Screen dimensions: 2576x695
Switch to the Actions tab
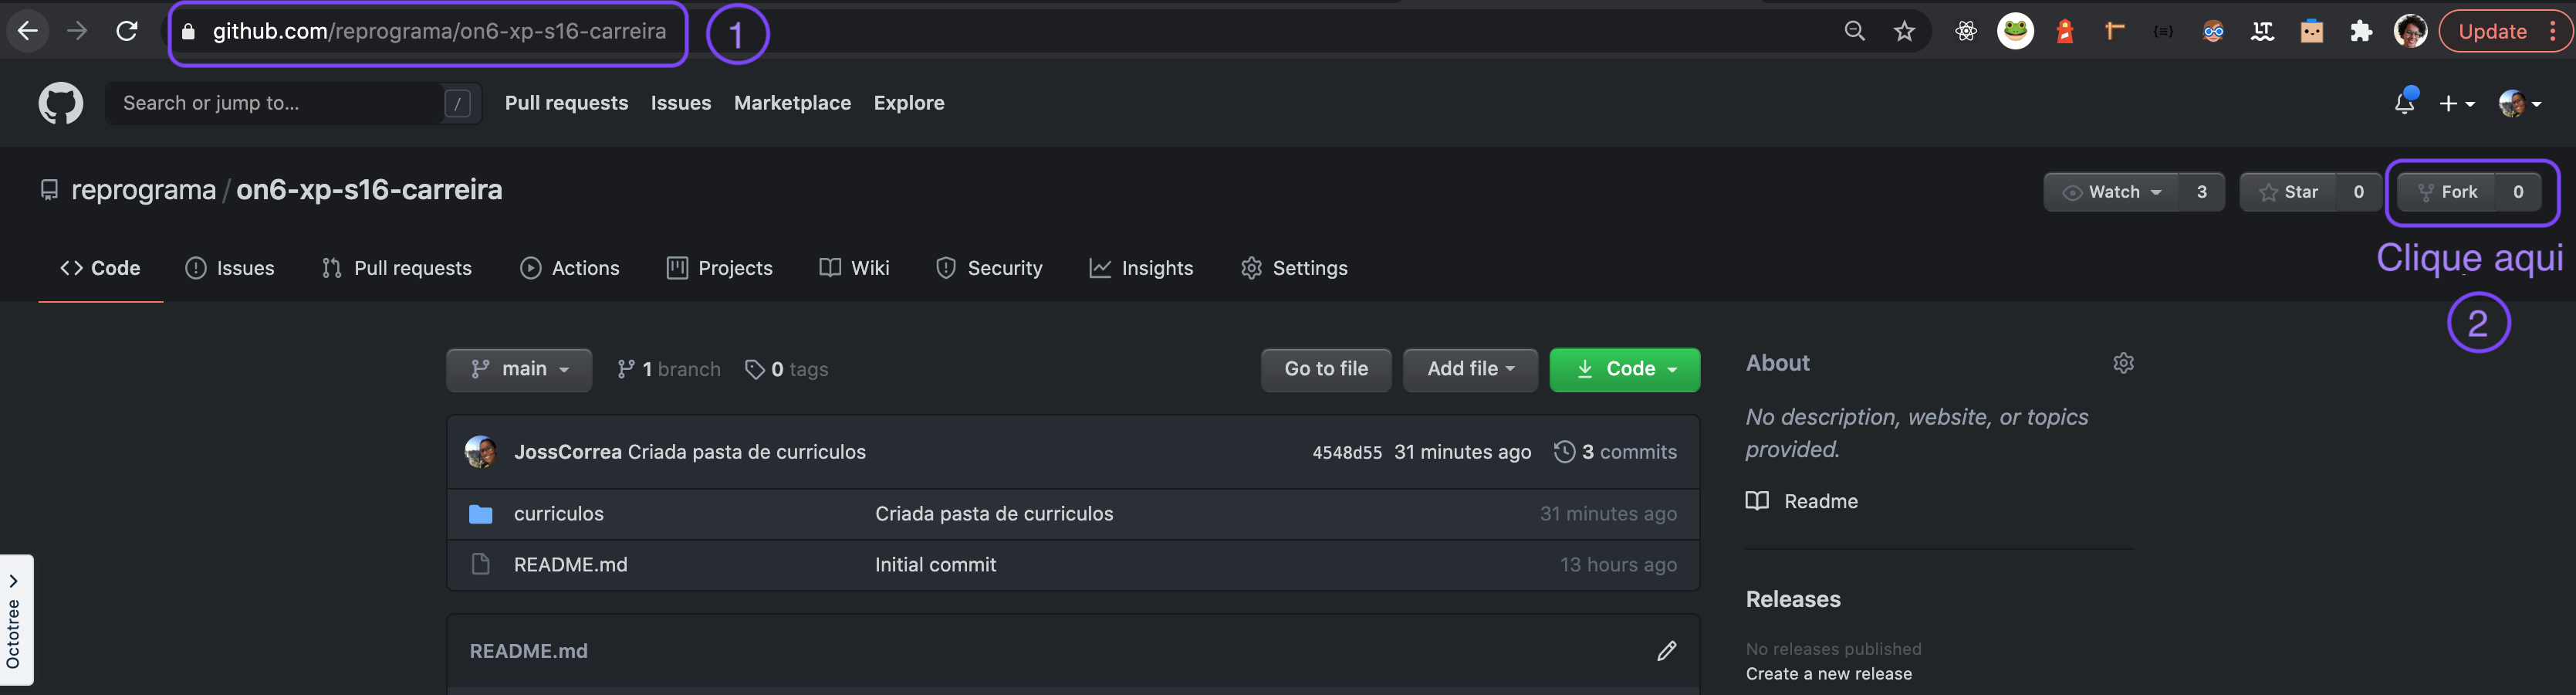pos(570,268)
